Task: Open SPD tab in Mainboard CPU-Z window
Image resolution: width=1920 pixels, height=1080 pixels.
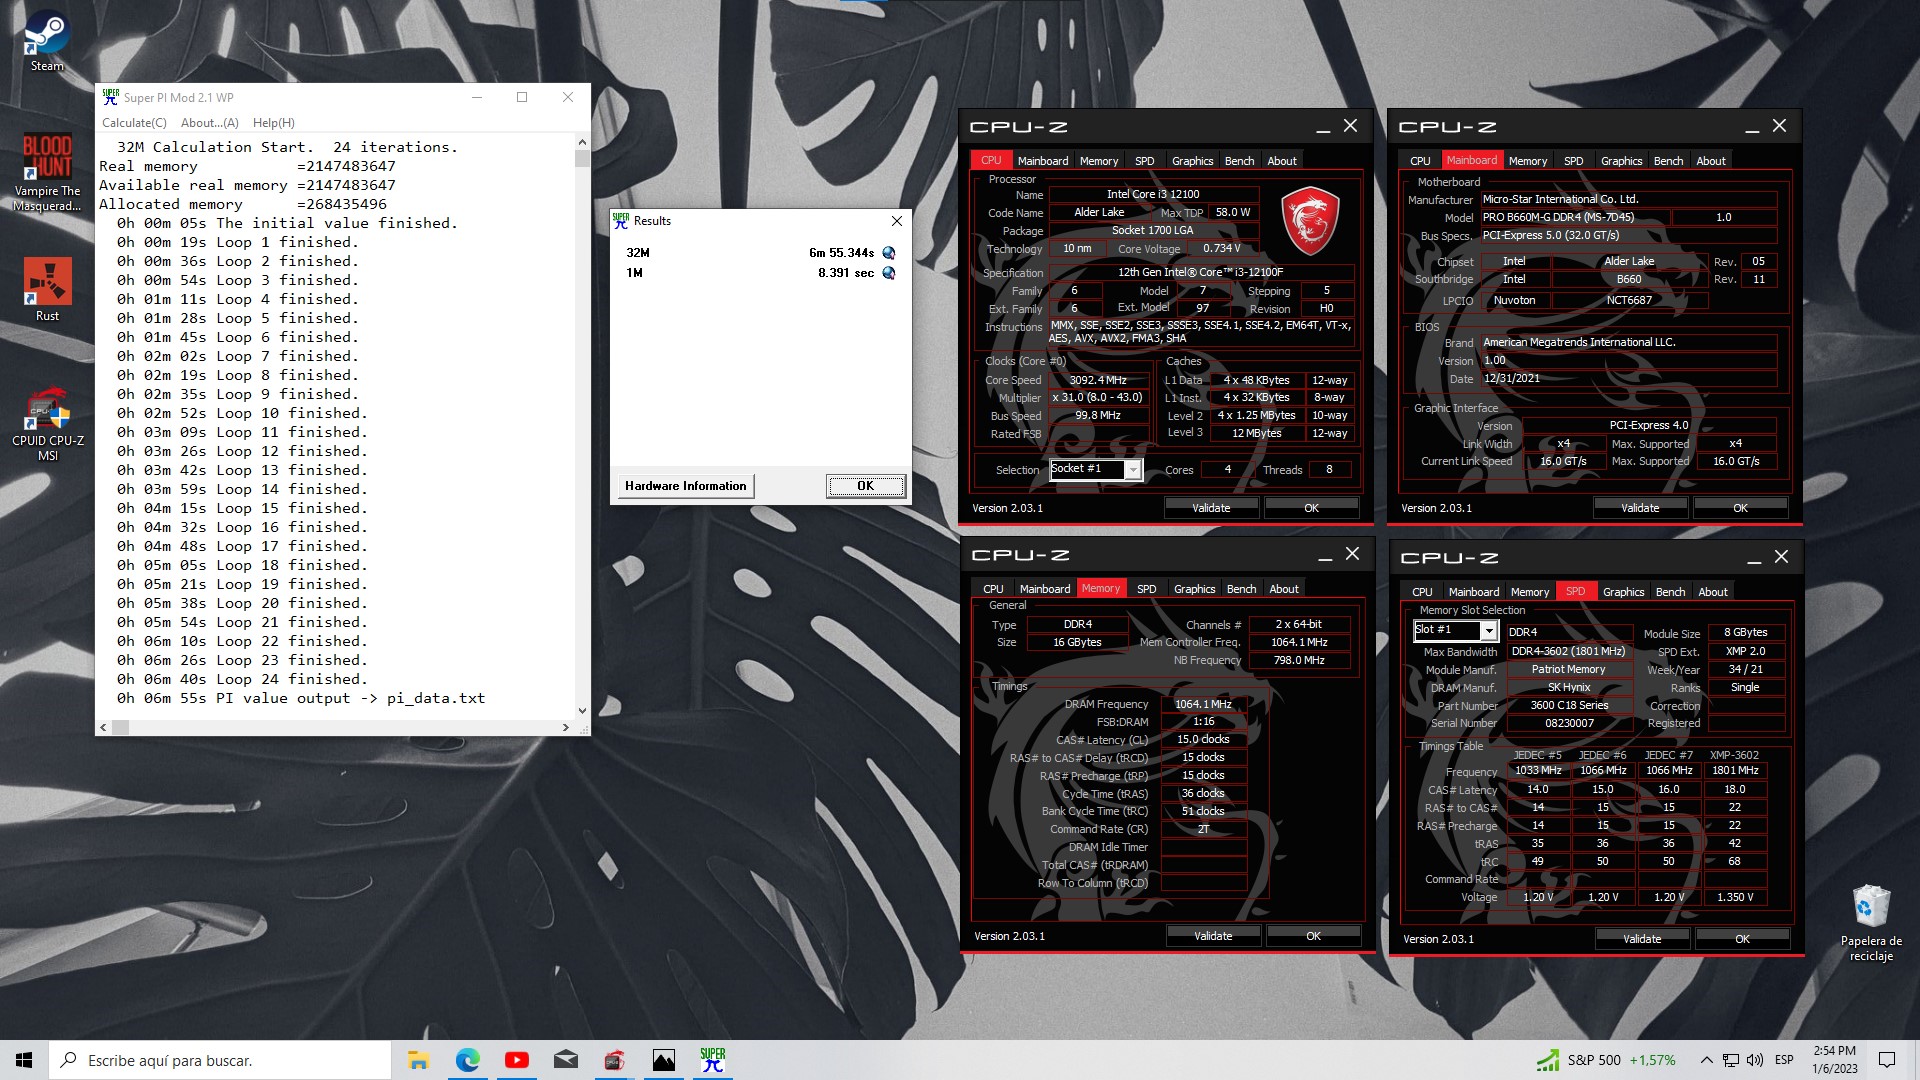Action: (x=1573, y=160)
